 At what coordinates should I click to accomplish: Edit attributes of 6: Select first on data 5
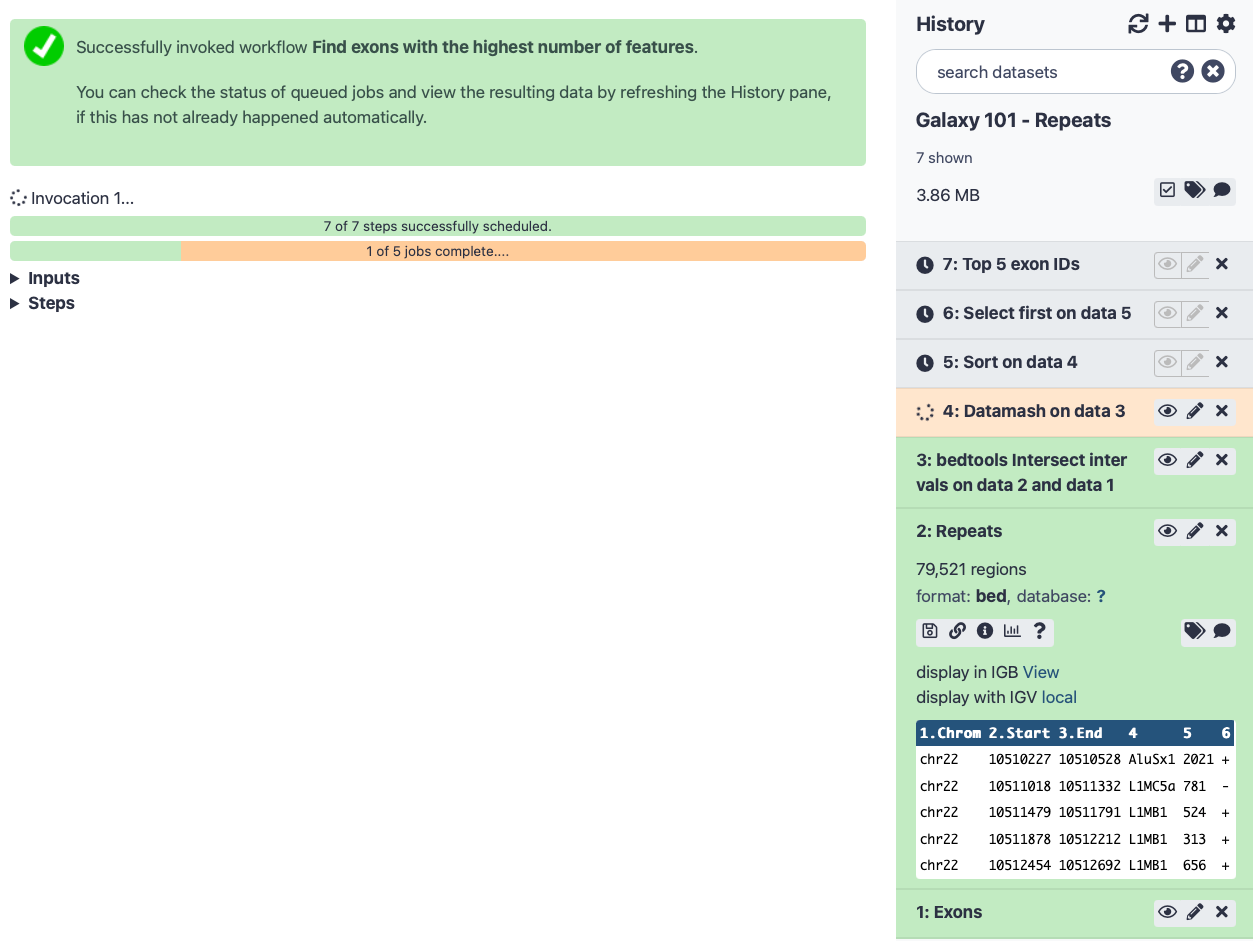(x=1194, y=313)
